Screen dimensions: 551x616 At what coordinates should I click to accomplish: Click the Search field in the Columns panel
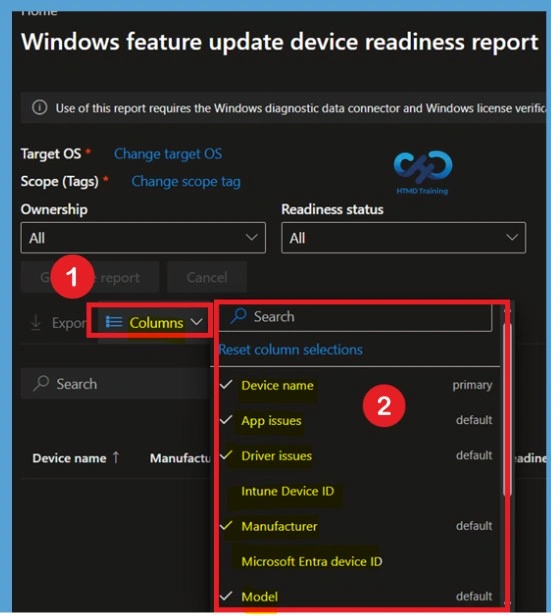pyautogui.click(x=355, y=317)
